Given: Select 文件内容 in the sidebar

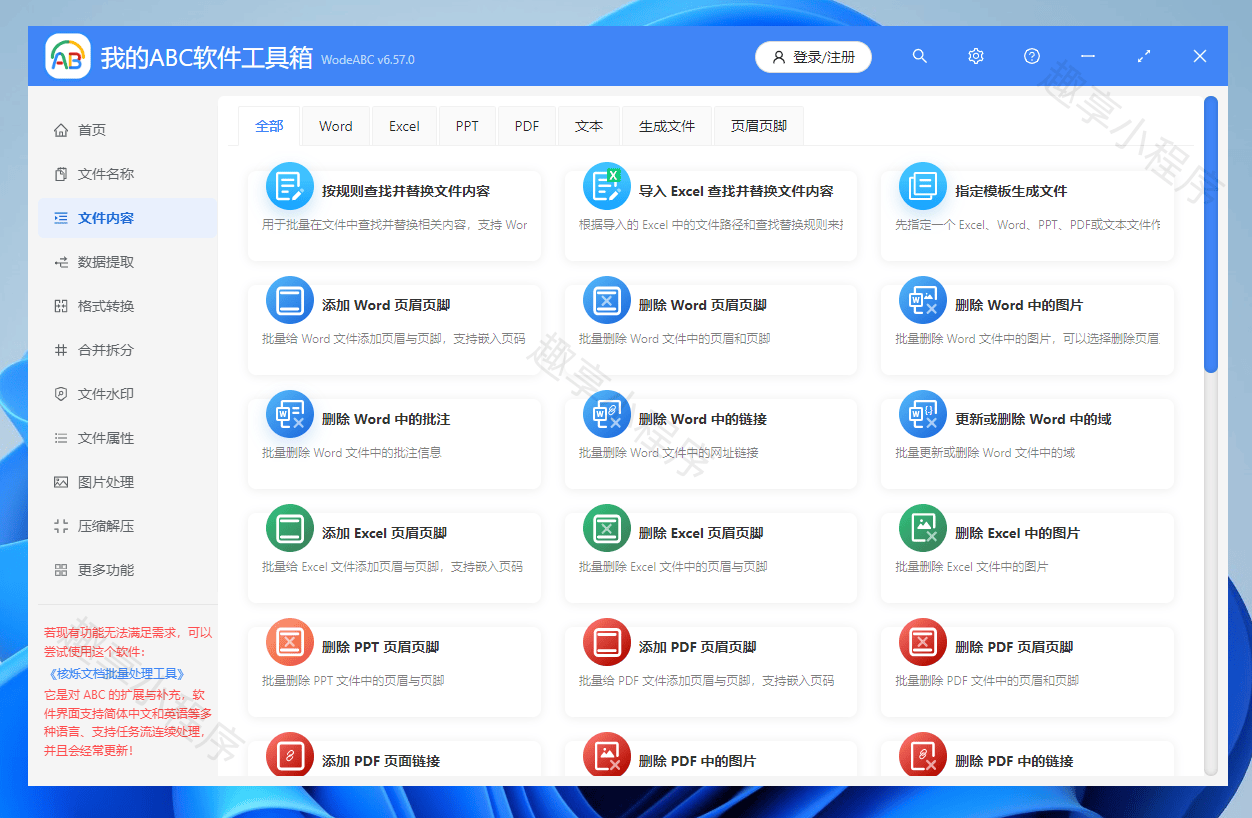Looking at the screenshot, I should (127, 218).
